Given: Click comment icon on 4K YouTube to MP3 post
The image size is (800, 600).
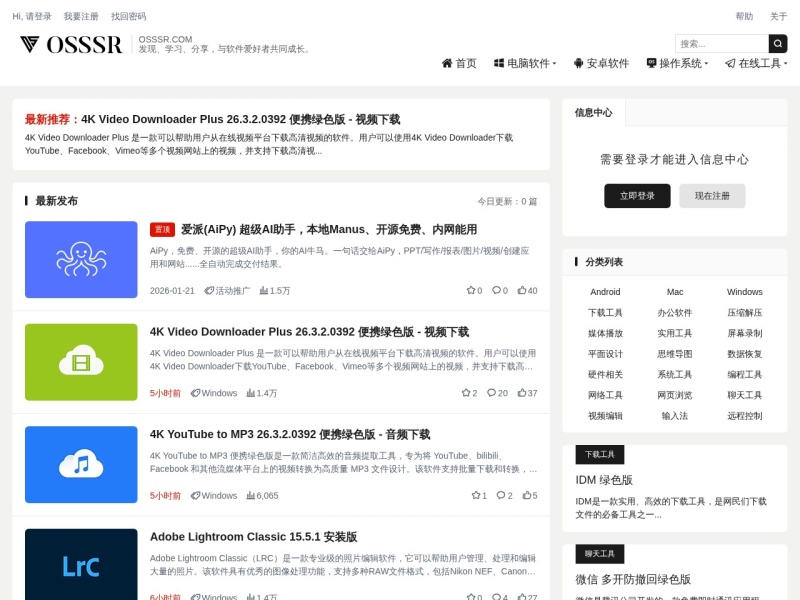Looking at the screenshot, I should pos(501,495).
